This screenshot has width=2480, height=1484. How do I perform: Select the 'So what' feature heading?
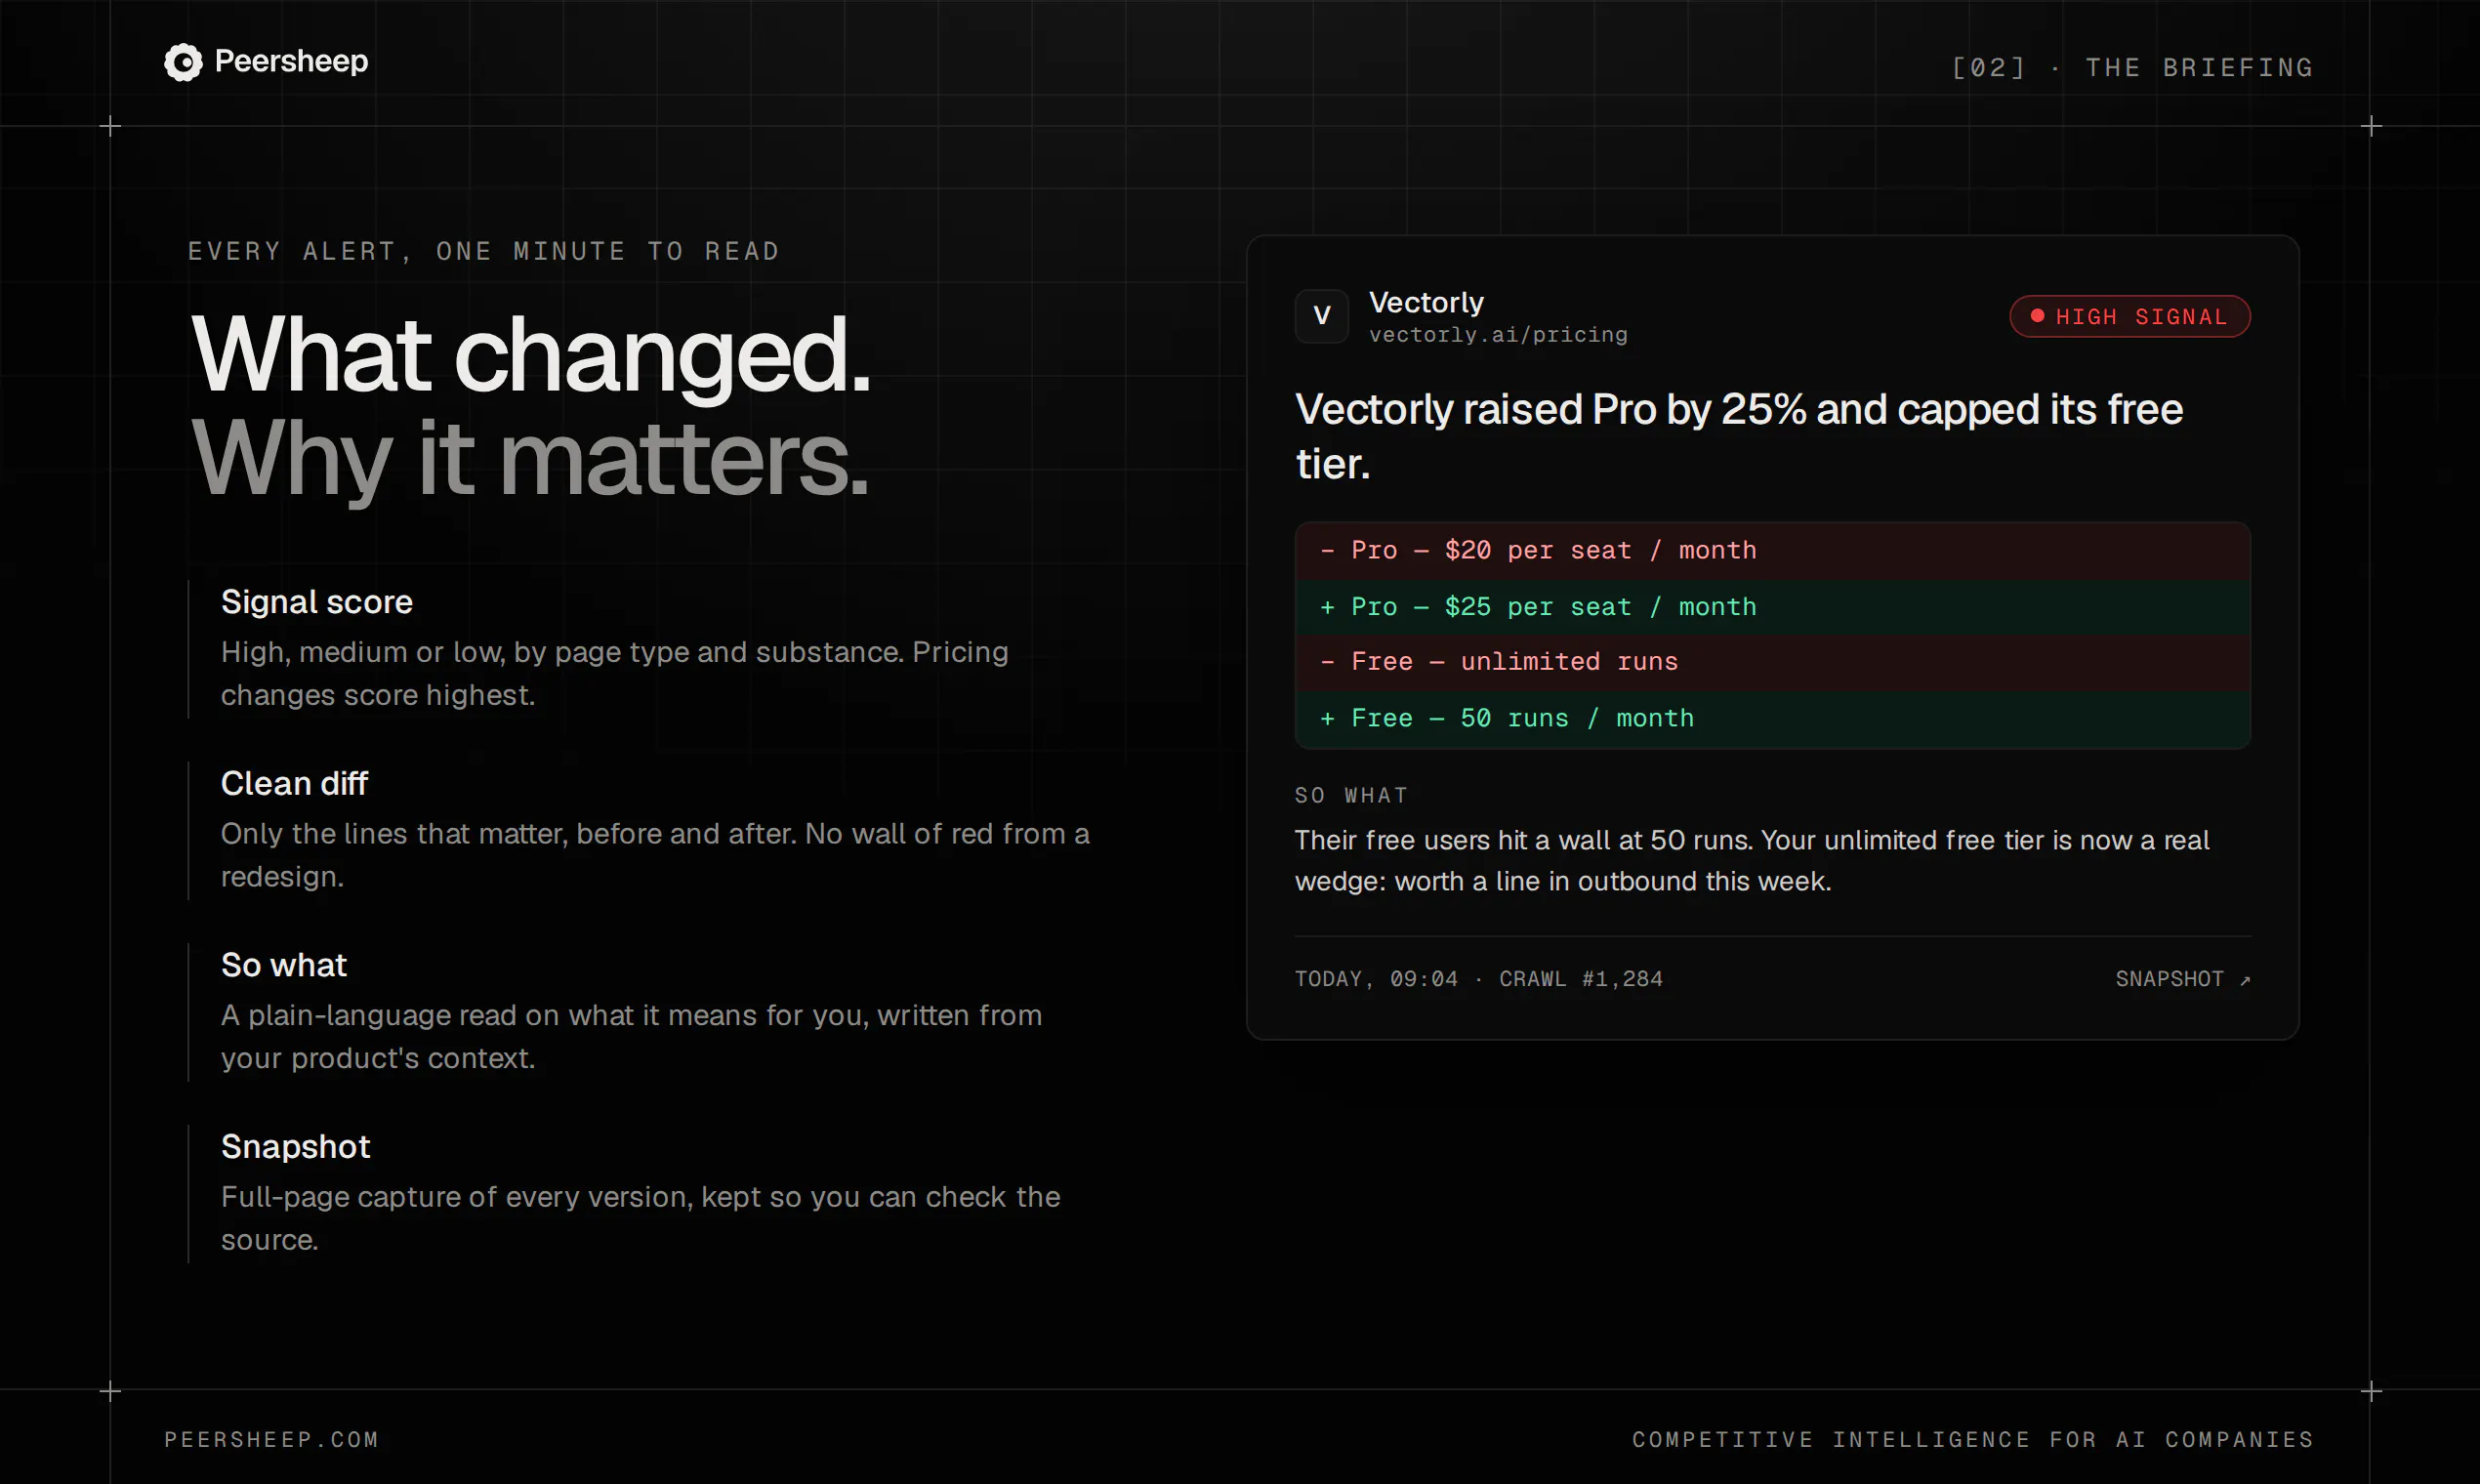[x=284, y=965]
